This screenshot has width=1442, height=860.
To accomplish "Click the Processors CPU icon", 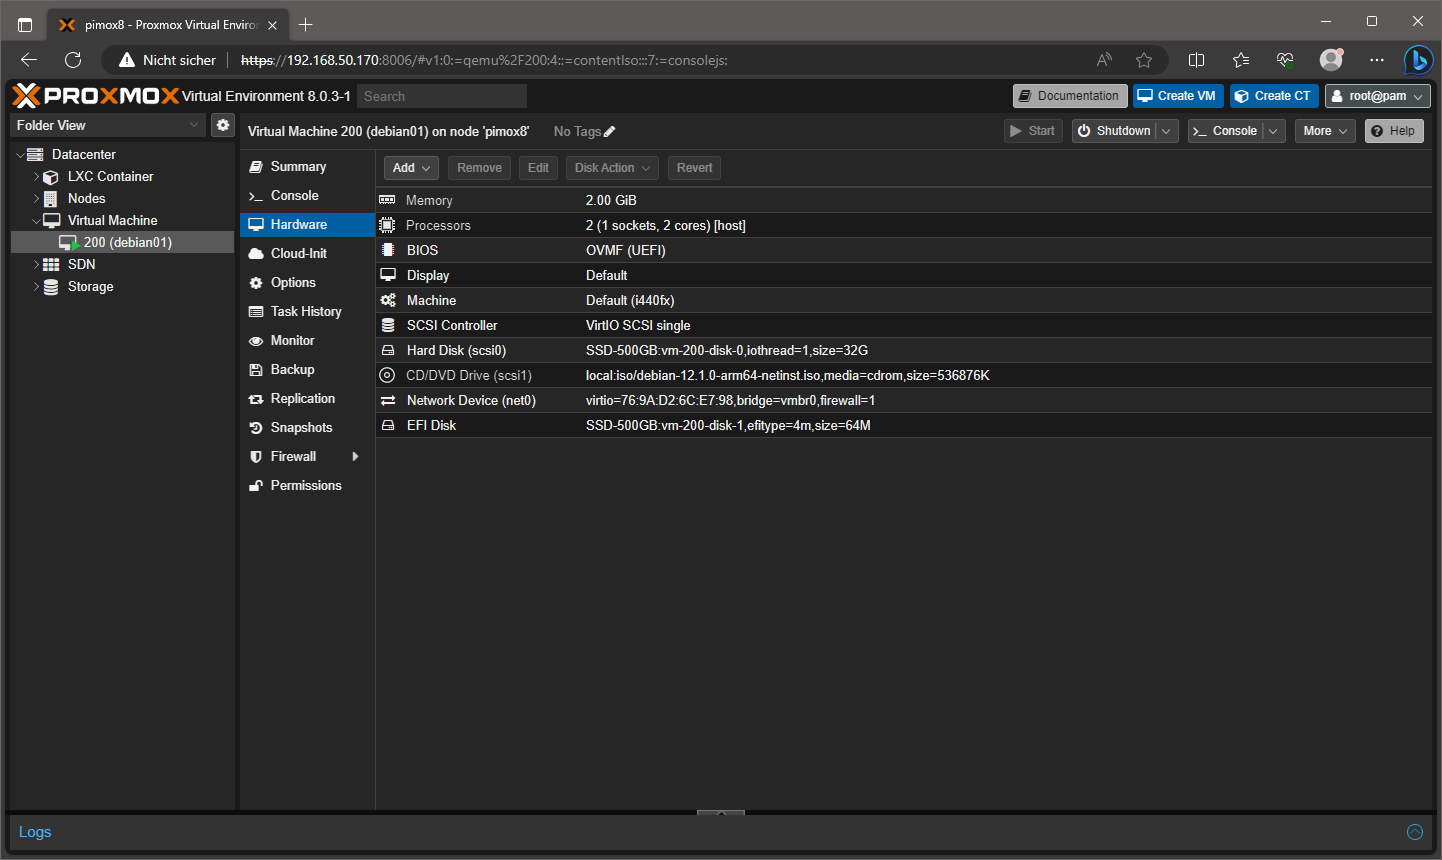I will 387,225.
